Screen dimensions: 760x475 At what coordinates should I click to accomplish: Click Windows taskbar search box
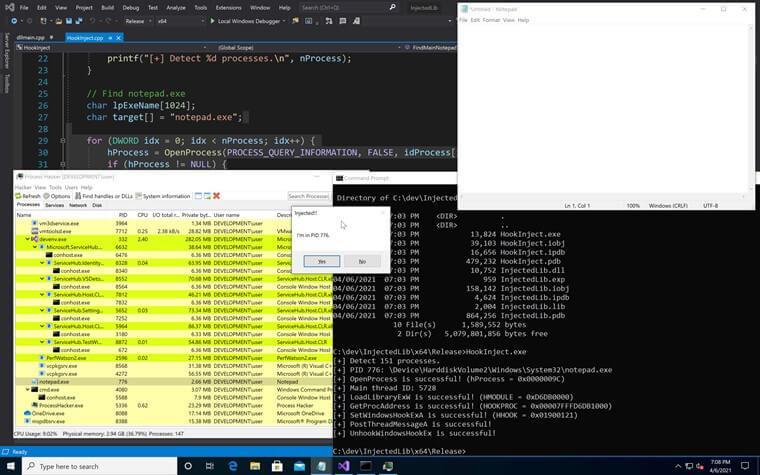pos(99,466)
